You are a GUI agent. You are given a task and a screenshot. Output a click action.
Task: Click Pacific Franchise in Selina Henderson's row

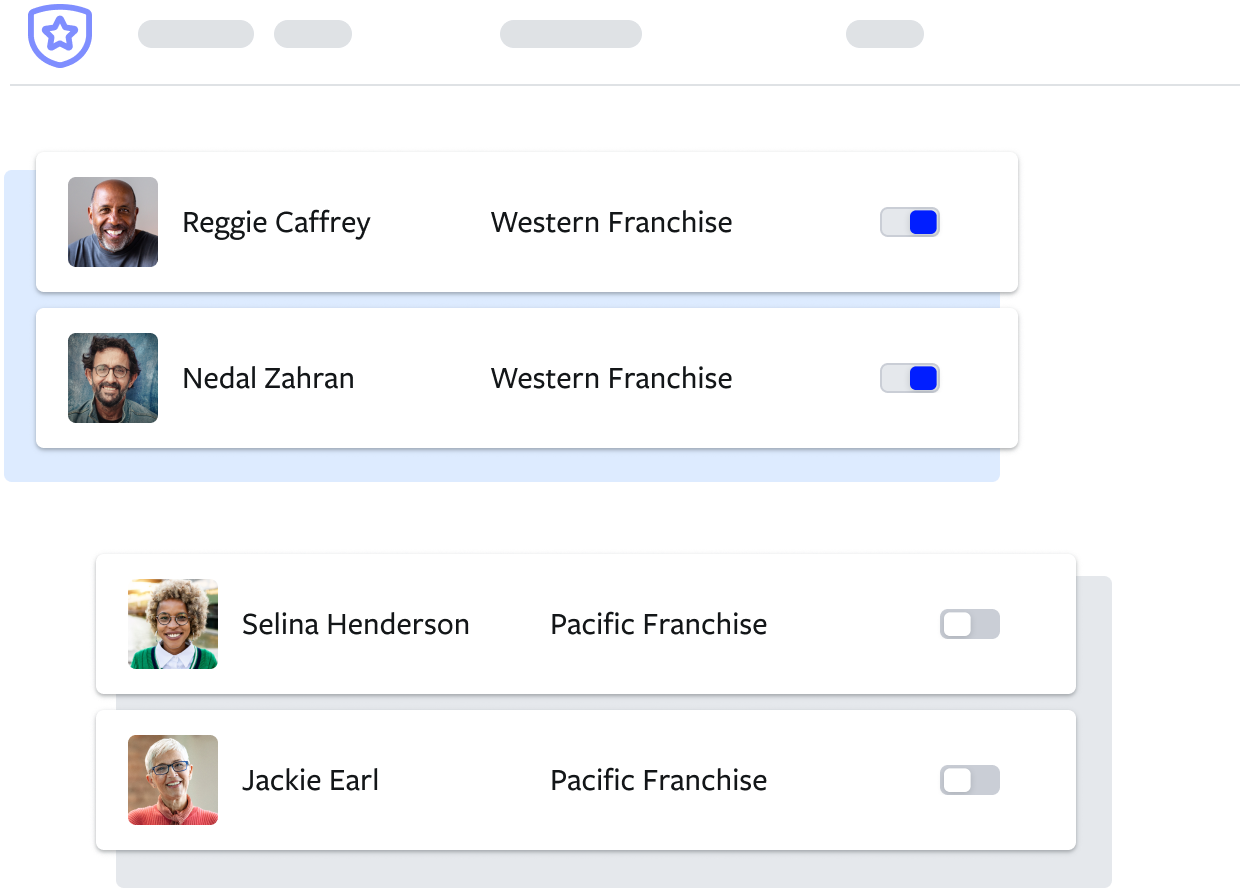tap(659, 625)
